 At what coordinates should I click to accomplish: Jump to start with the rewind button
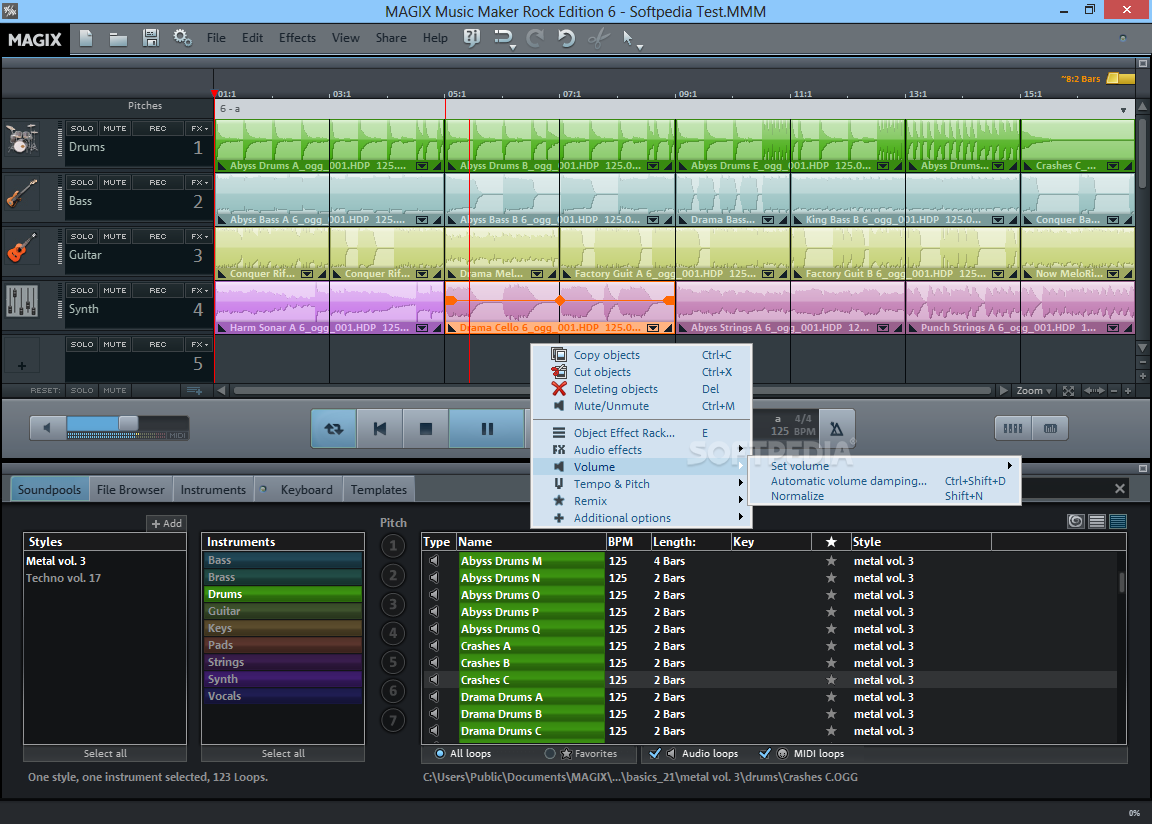point(380,429)
